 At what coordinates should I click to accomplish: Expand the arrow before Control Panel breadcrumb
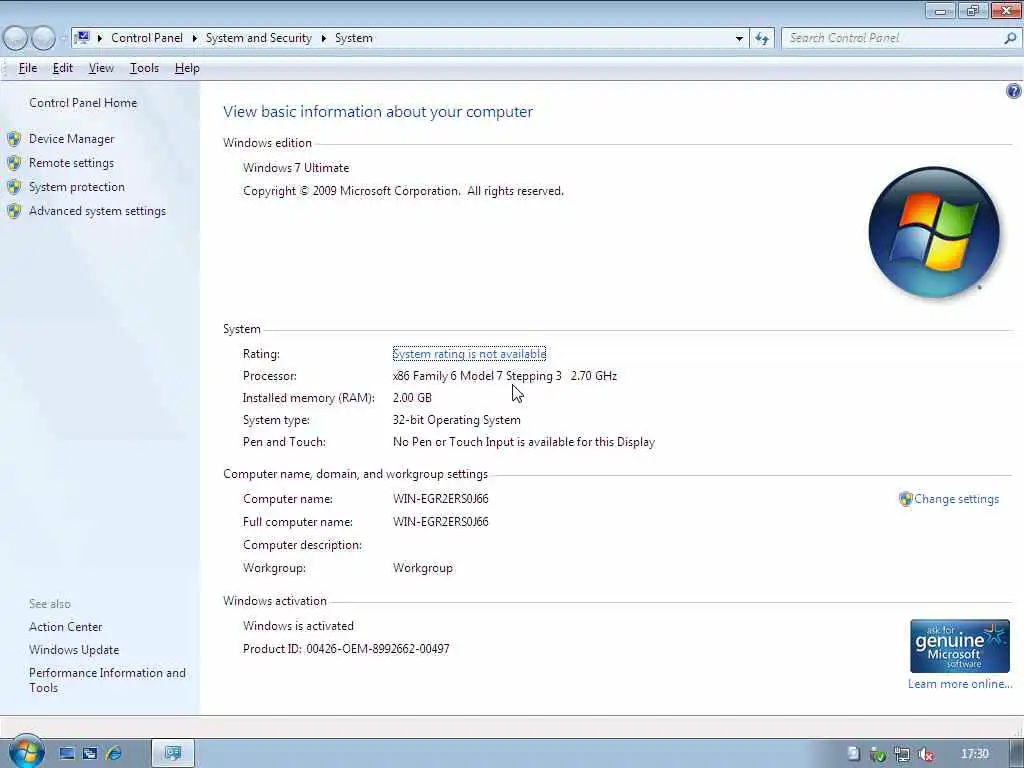coord(100,39)
